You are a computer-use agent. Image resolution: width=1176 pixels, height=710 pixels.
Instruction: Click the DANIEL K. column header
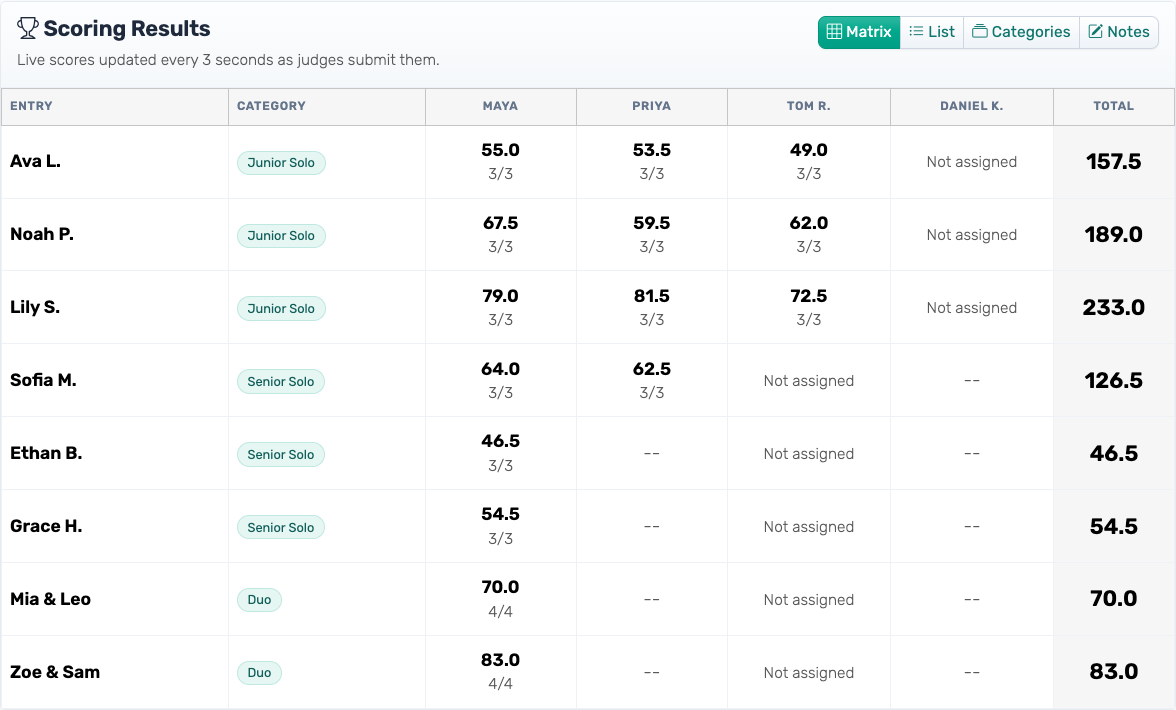click(971, 106)
